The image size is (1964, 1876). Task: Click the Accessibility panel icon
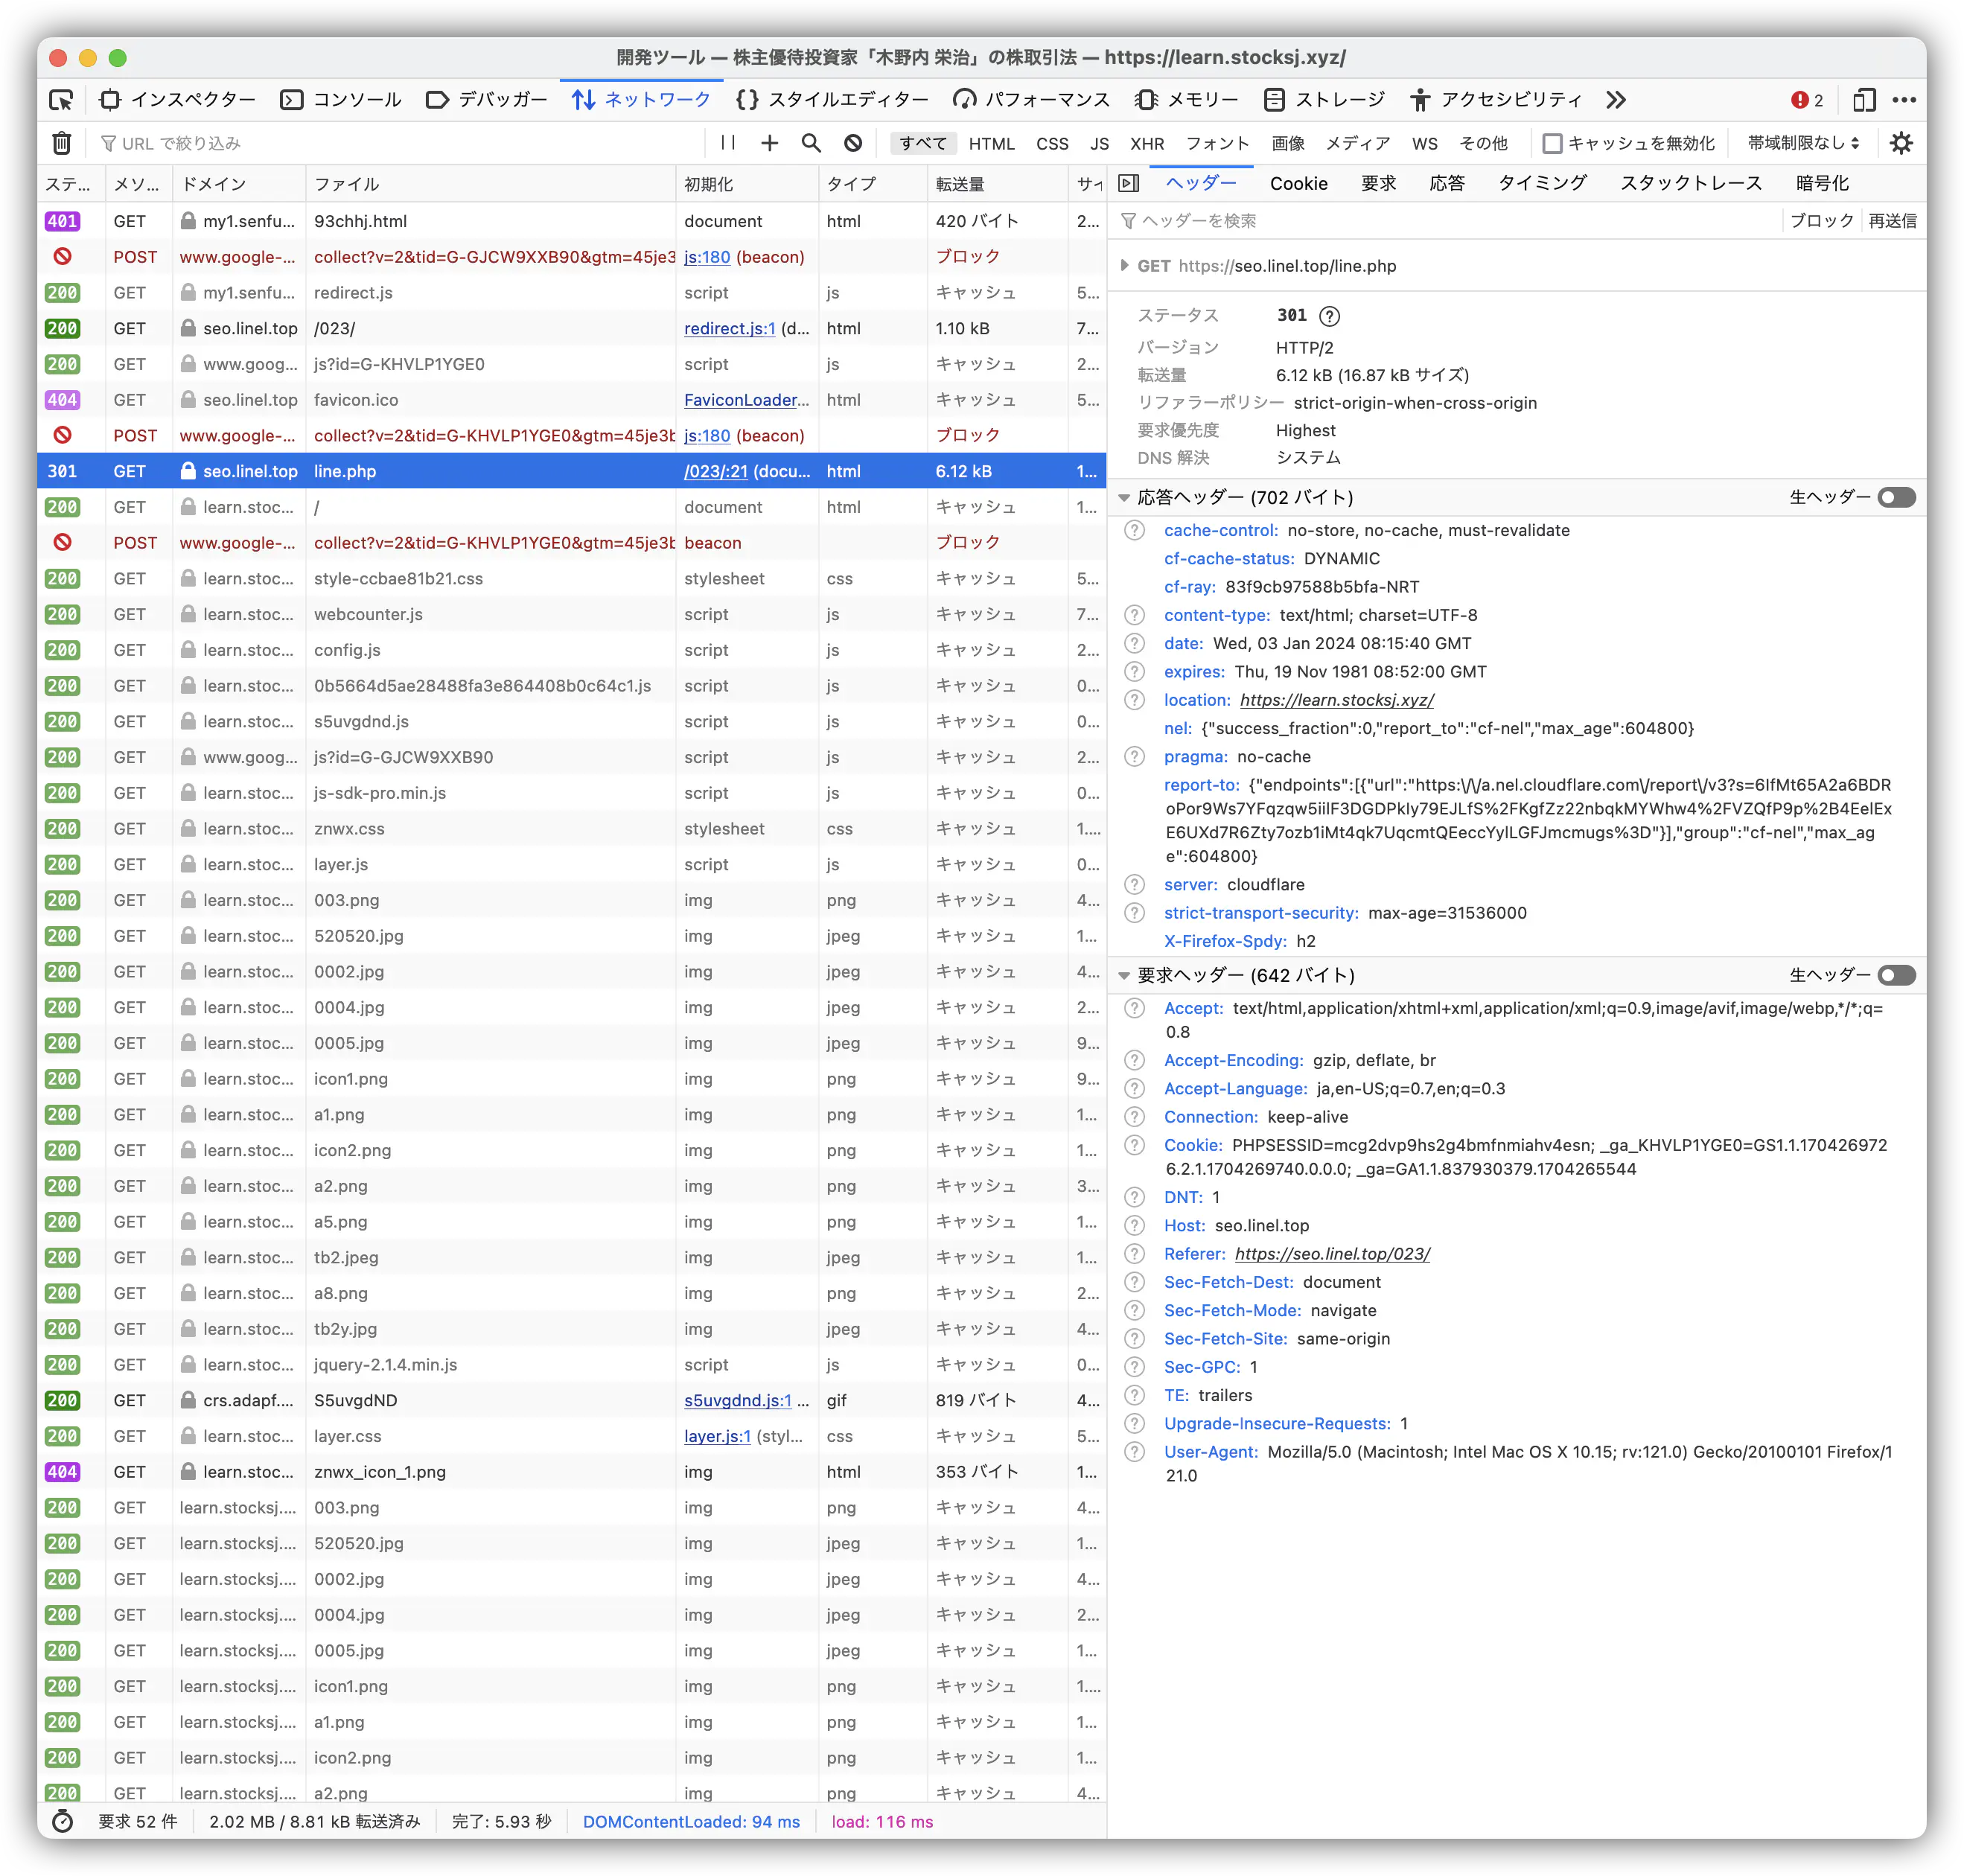pos(1418,98)
